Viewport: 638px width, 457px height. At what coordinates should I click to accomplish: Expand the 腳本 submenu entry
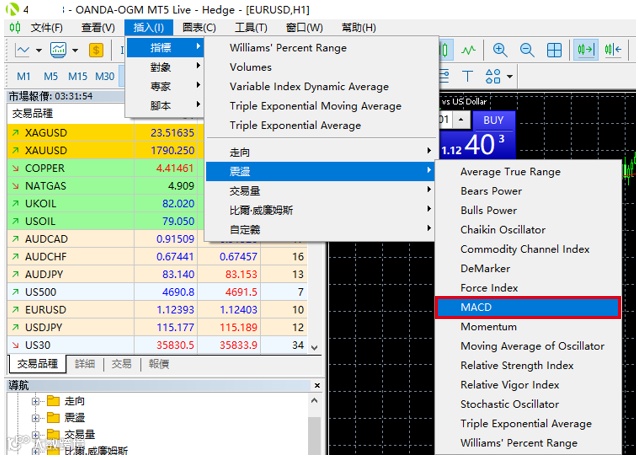point(165,106)
